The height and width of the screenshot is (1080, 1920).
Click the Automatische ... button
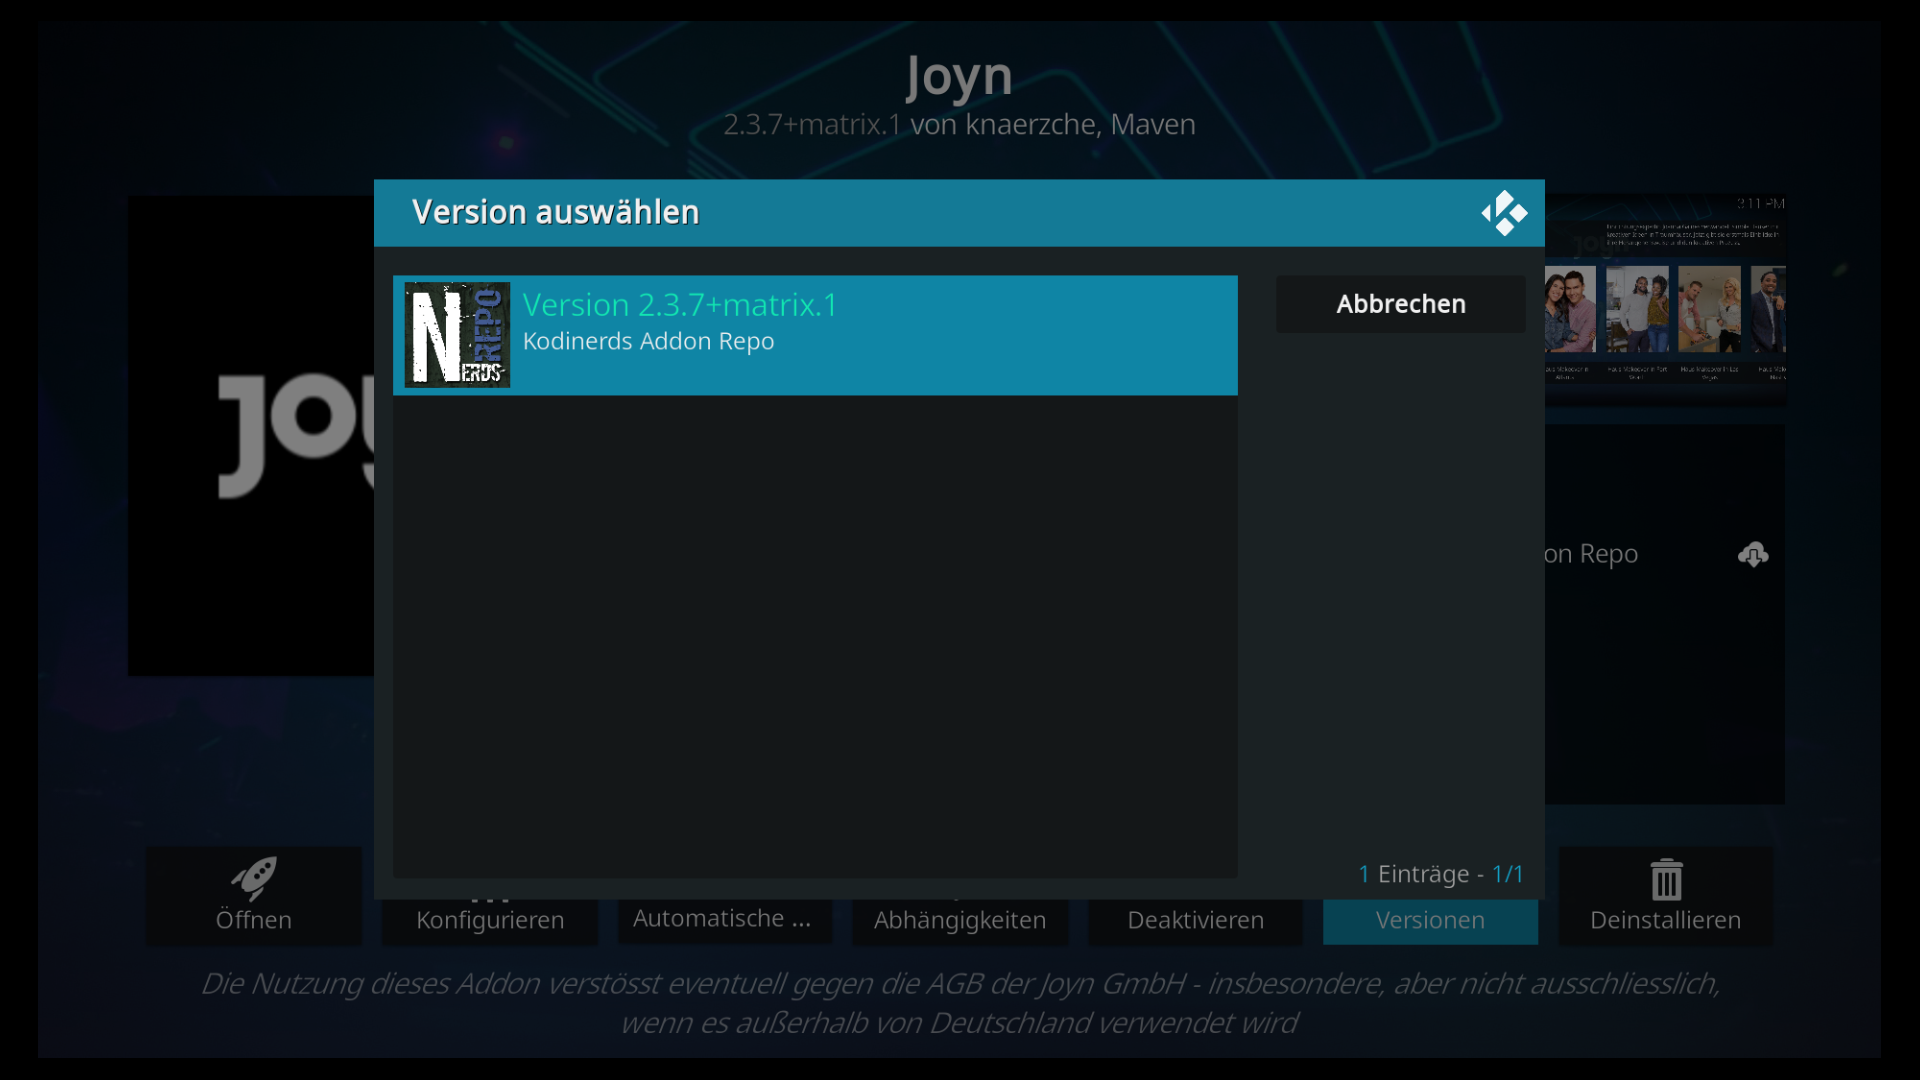(x=725, y=920)
